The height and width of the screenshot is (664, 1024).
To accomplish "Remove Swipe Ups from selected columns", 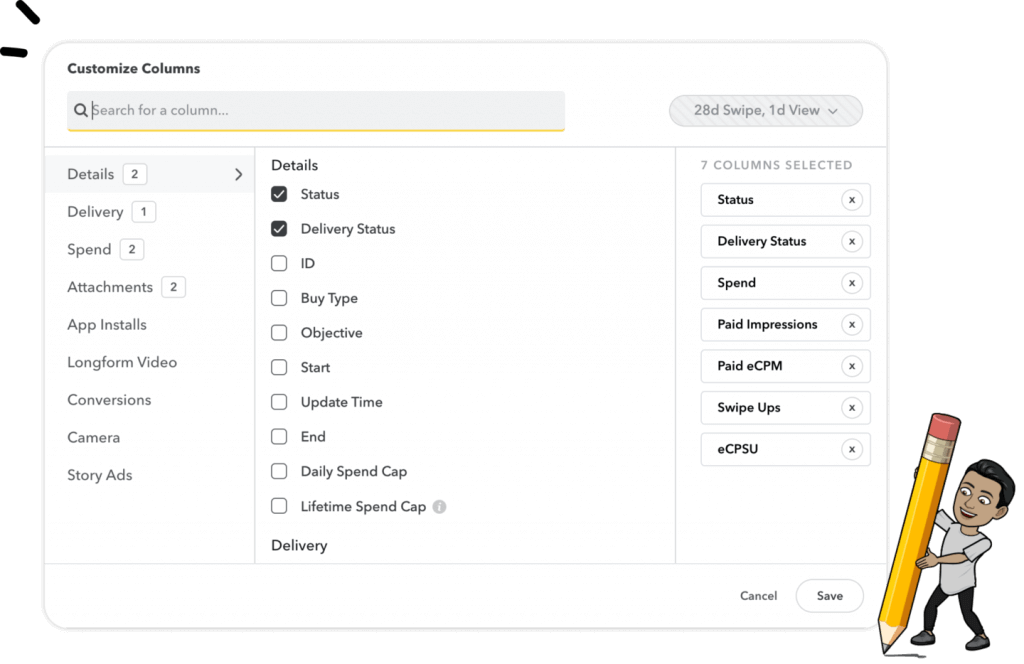I will [x=852, y=407].
